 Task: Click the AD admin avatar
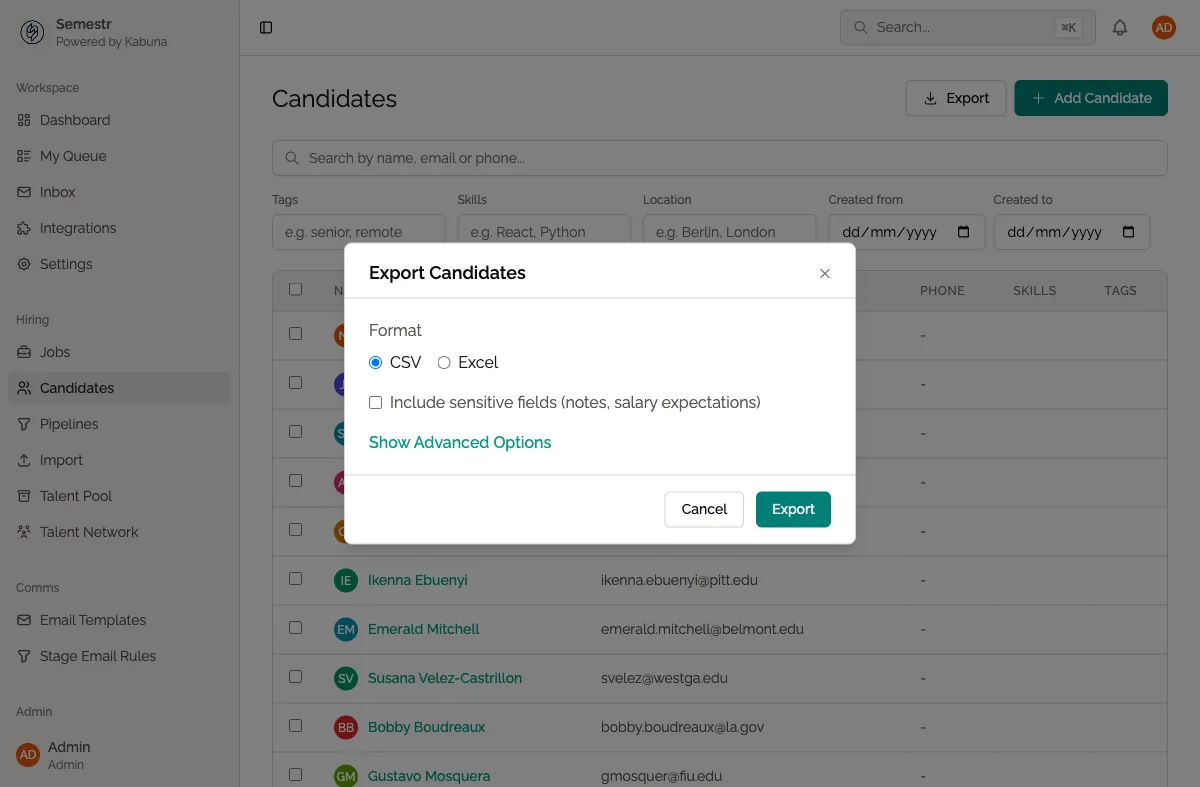click(1163, 27)
